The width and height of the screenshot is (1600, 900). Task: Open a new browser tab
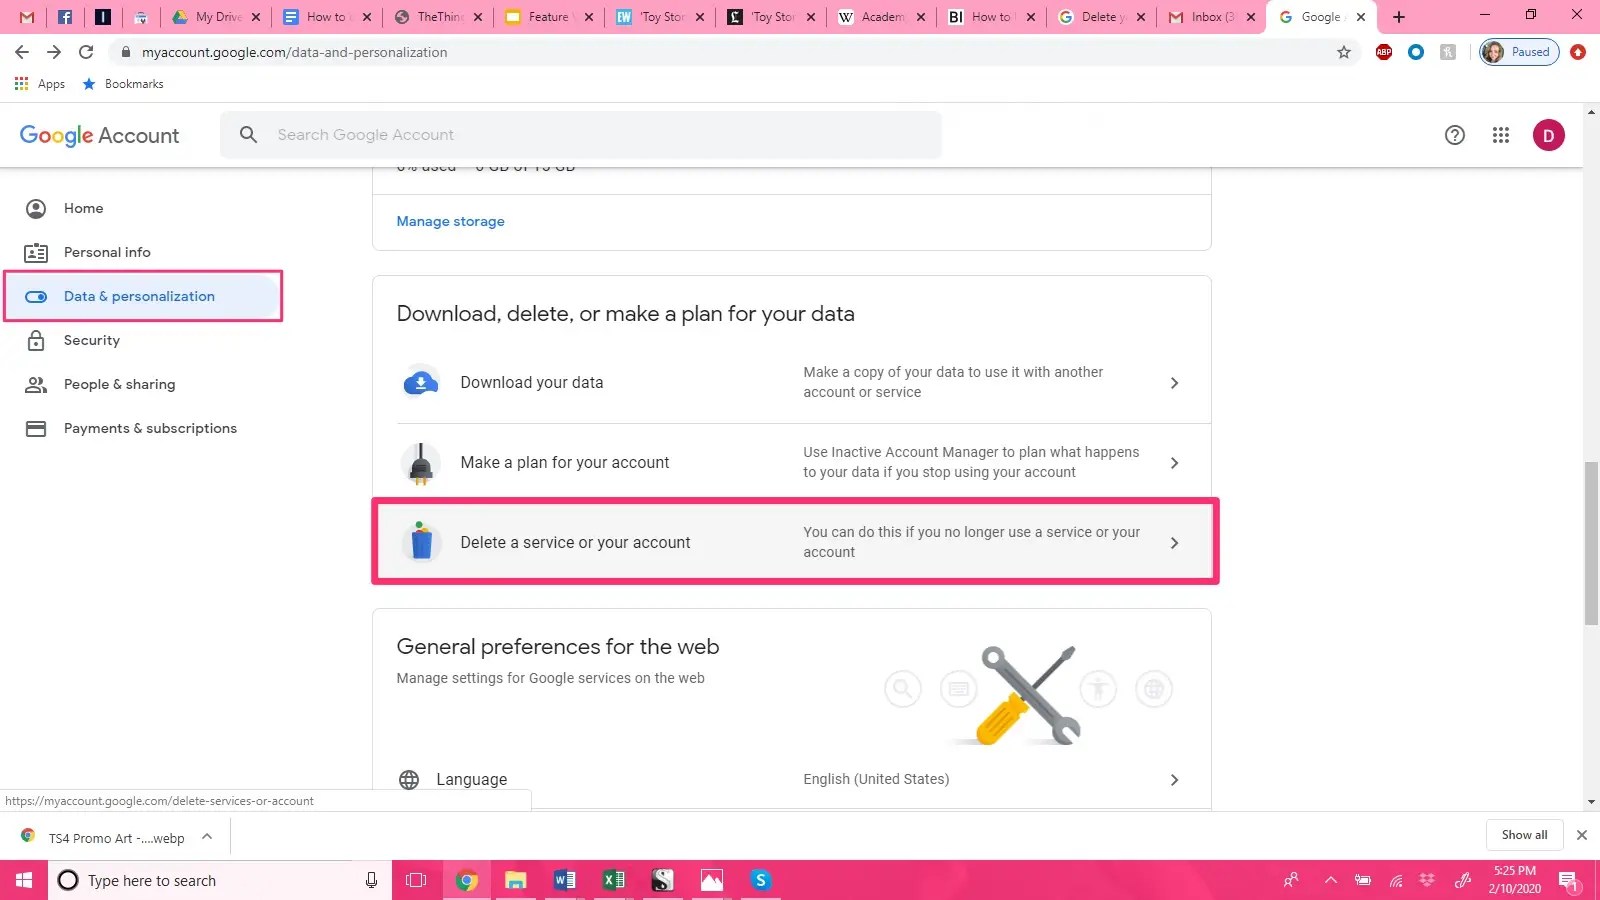pyautogui.click(x=1399, y=17)
